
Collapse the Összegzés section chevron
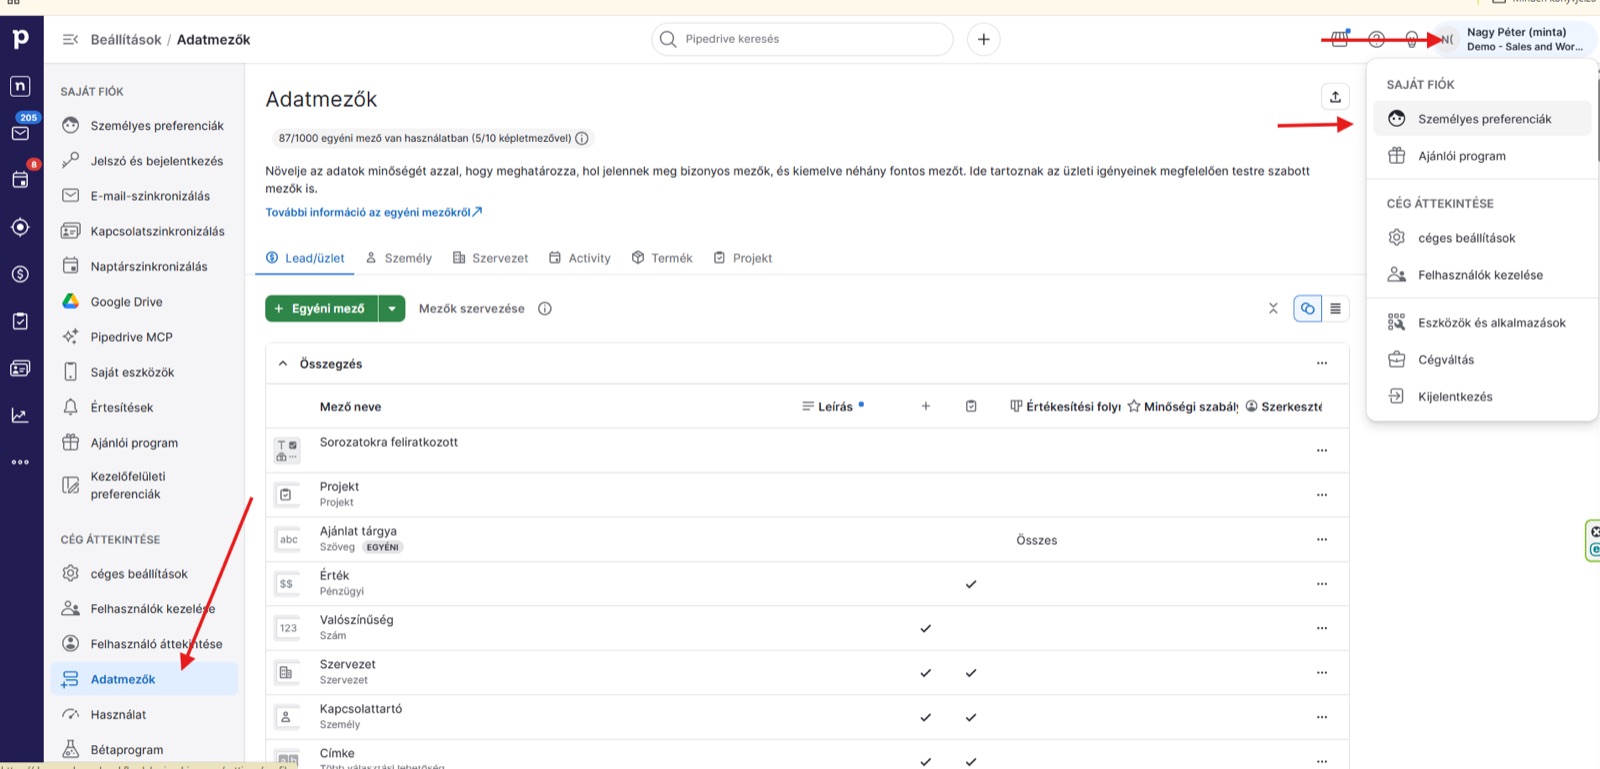pos(283,364)
